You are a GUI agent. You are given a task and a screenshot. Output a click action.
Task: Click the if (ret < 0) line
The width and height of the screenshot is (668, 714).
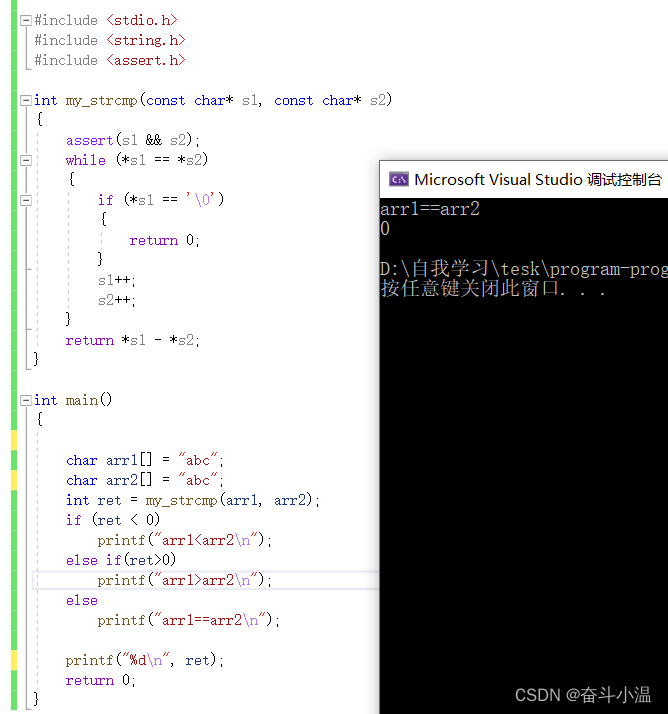[113, 520]
